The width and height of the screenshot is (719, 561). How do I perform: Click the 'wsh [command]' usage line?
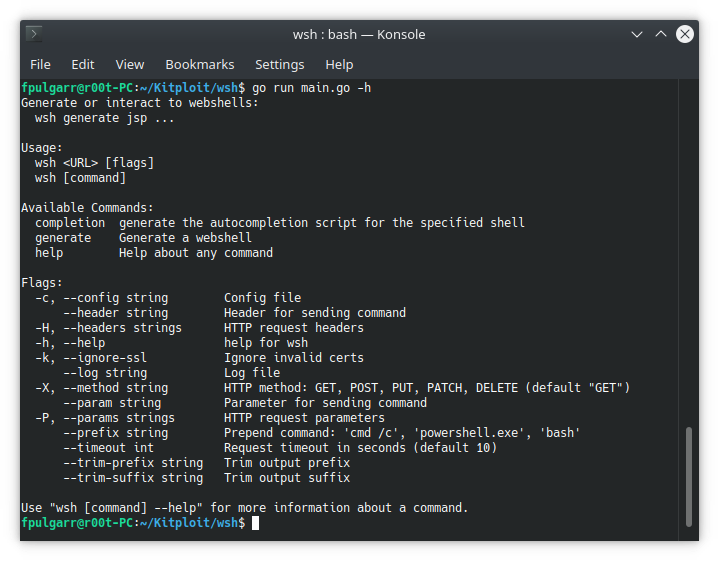pos(80,178)
